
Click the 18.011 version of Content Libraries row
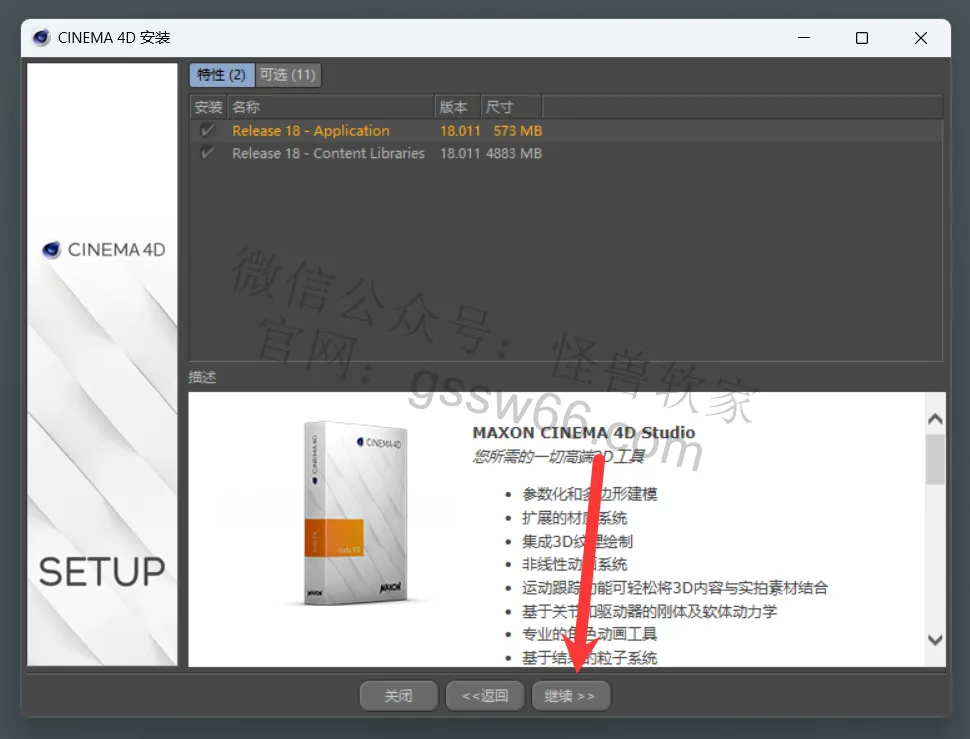[x=460, y=153]
